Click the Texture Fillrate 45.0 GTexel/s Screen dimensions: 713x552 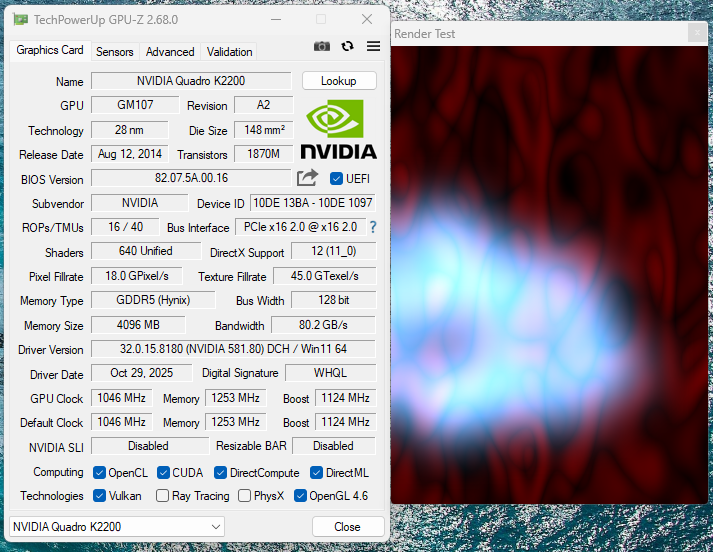click(x=324, y=276)
